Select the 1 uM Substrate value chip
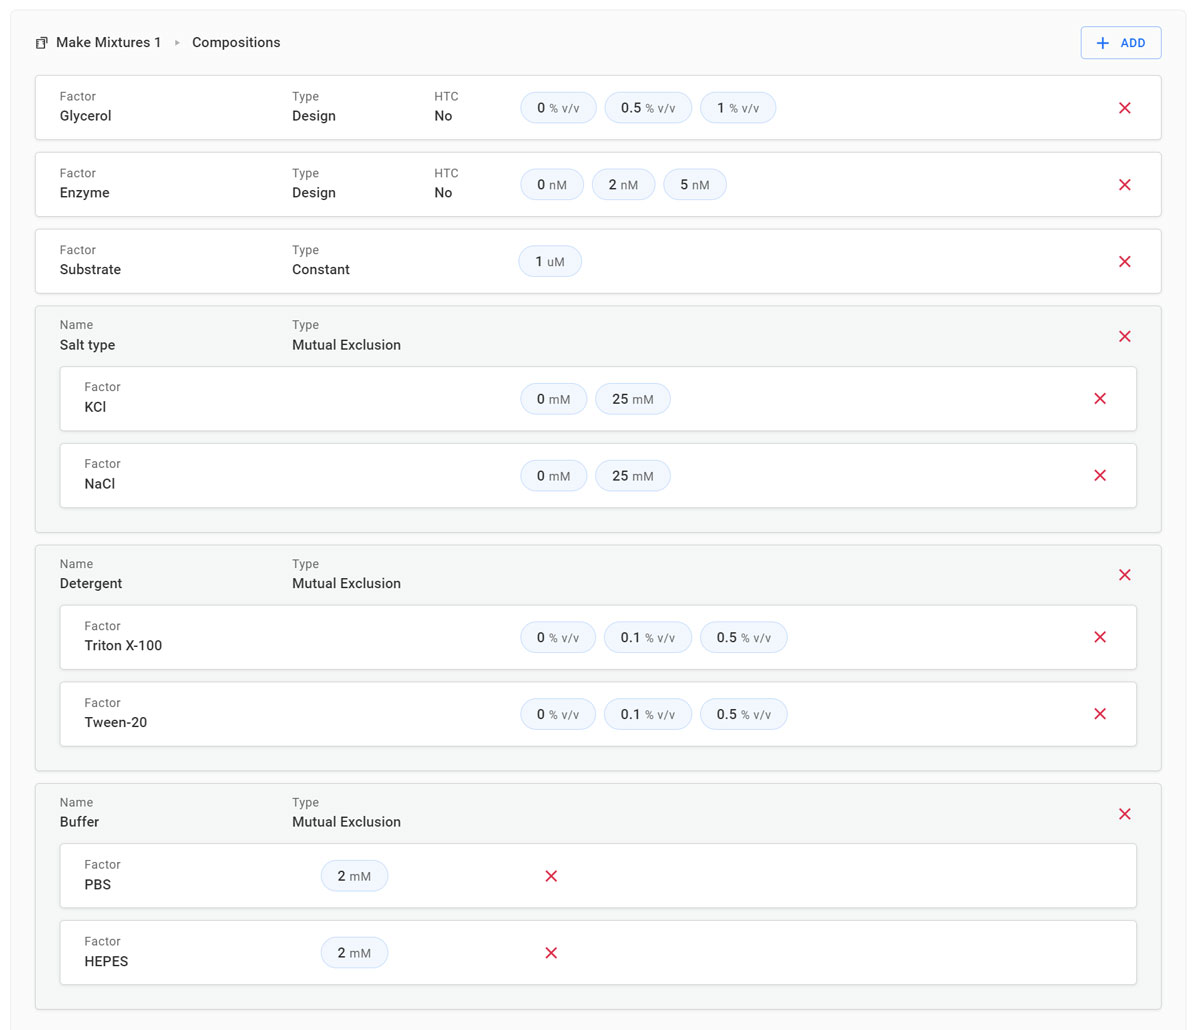 549,262
